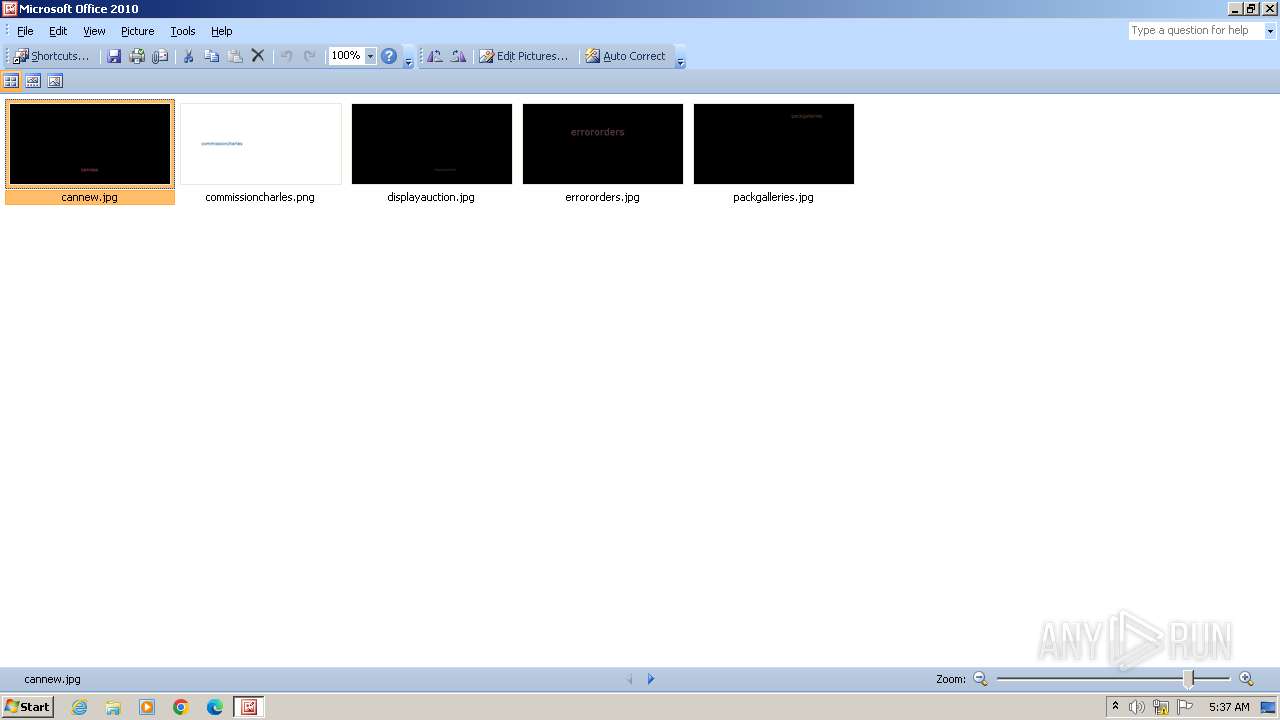Open the Help menu

coord(222,31)
